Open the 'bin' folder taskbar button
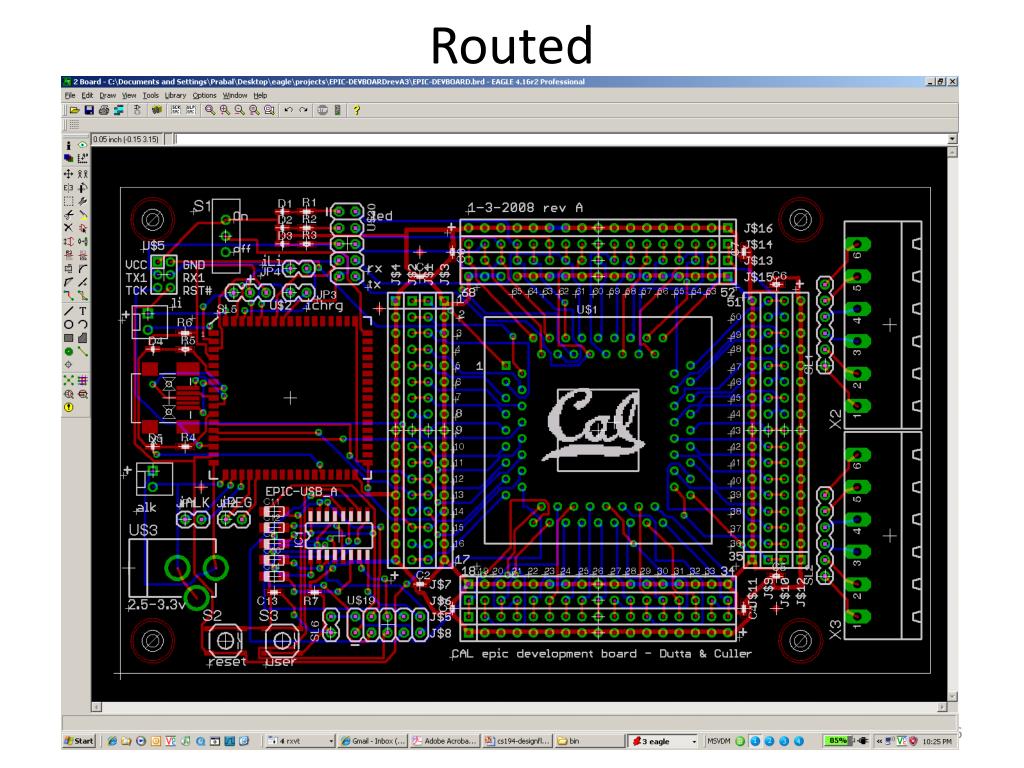The image size is (1024, 768). [590, 741]
